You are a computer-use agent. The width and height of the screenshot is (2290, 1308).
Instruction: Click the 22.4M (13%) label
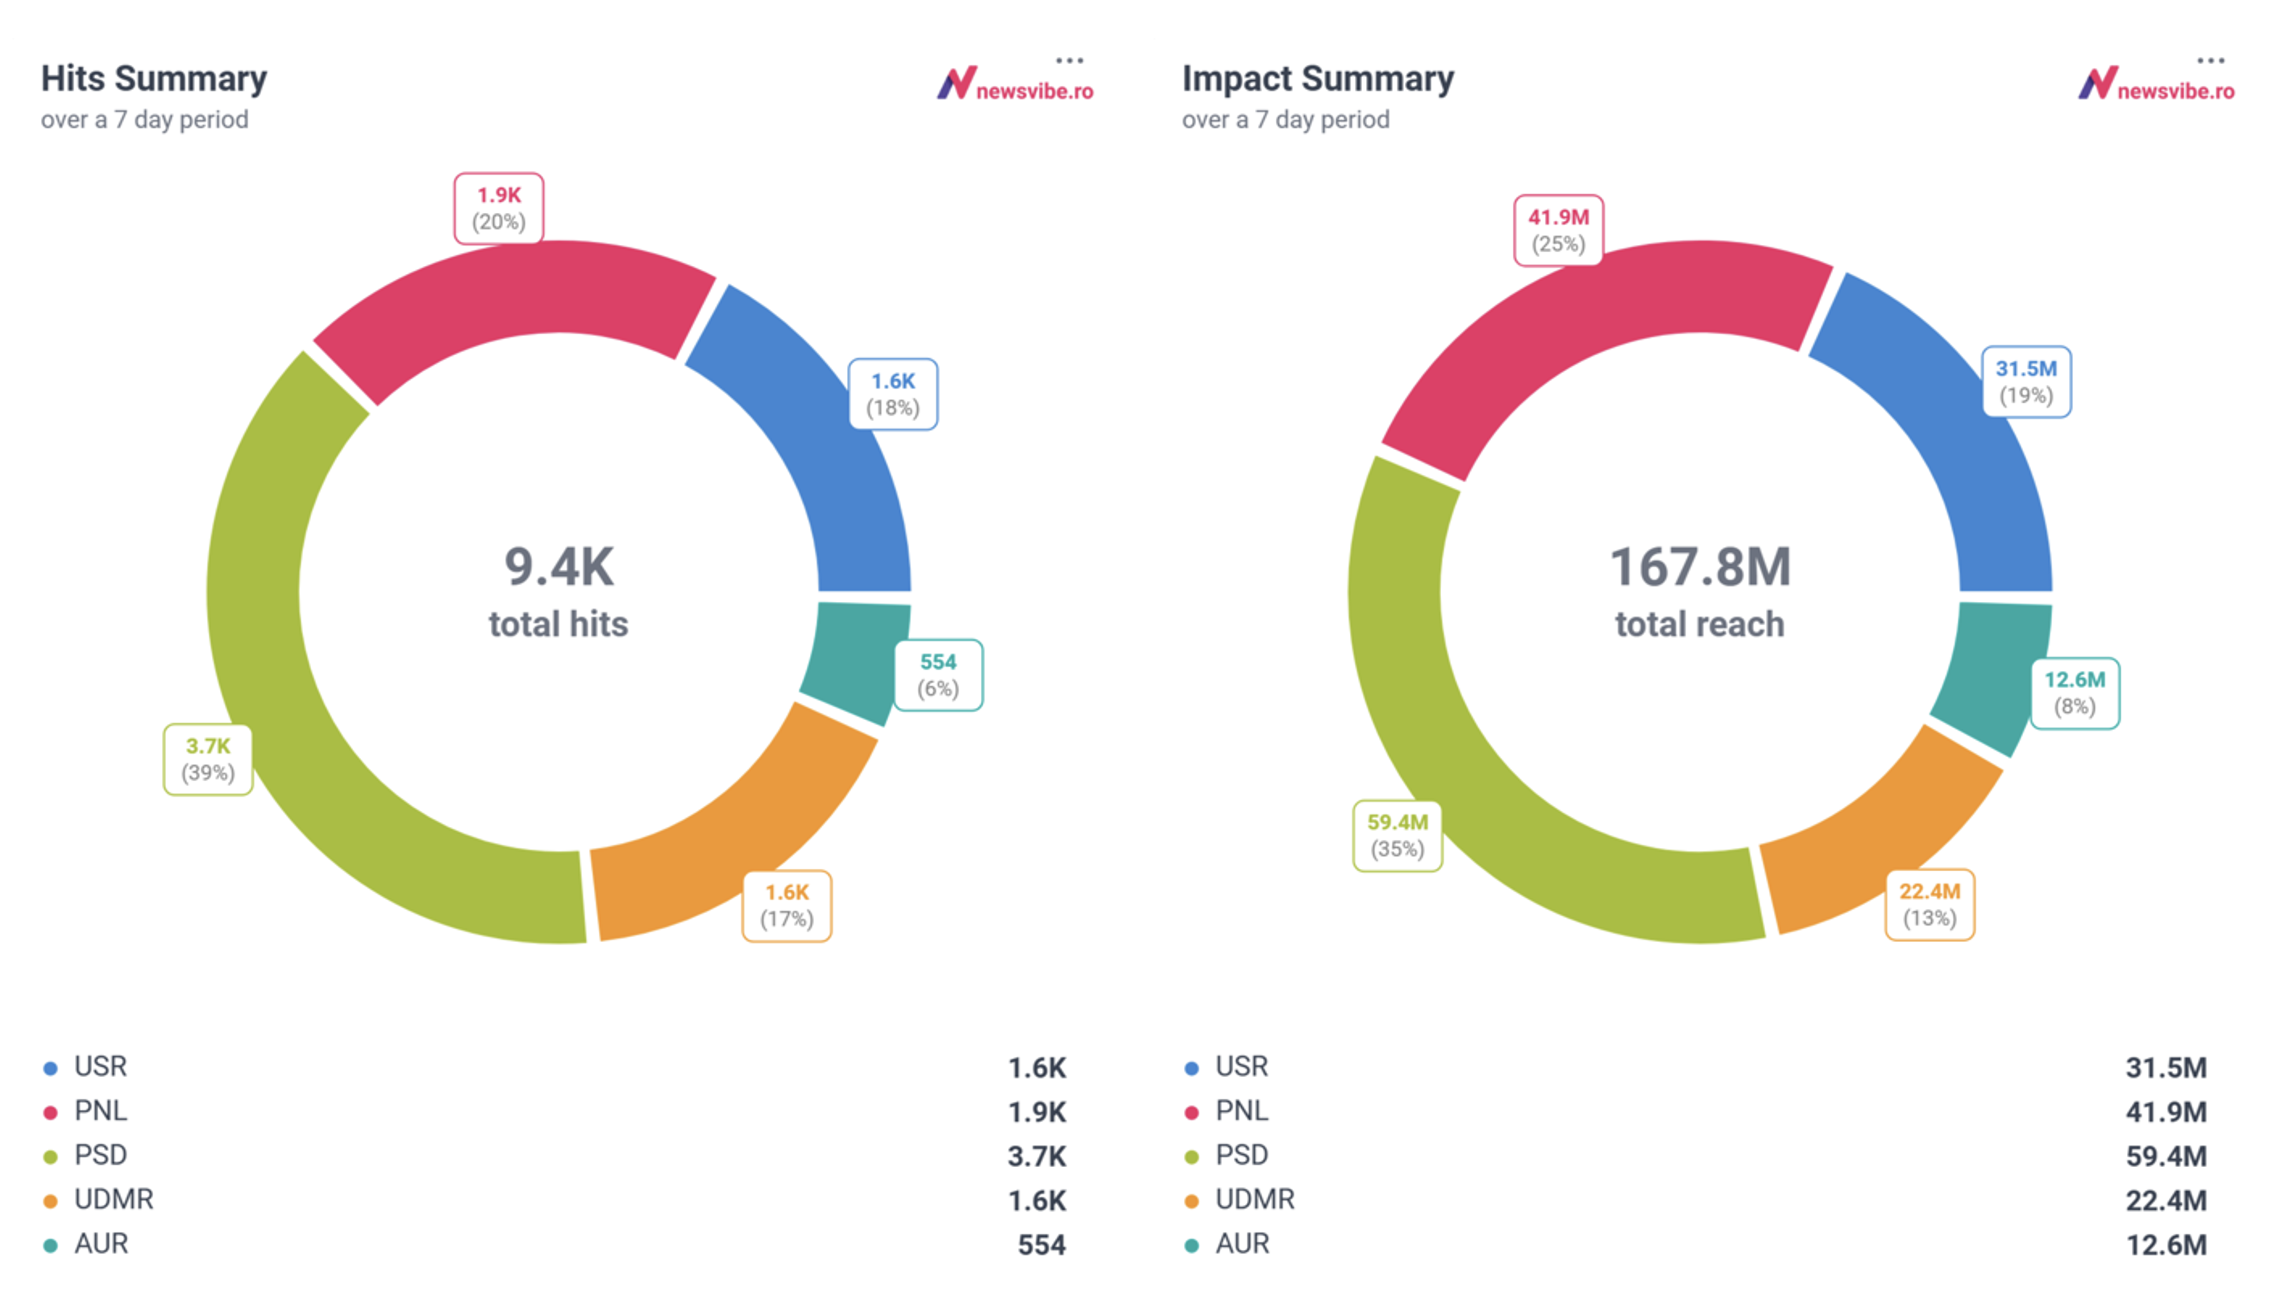pyautogui.click(x=1929, y=905)
